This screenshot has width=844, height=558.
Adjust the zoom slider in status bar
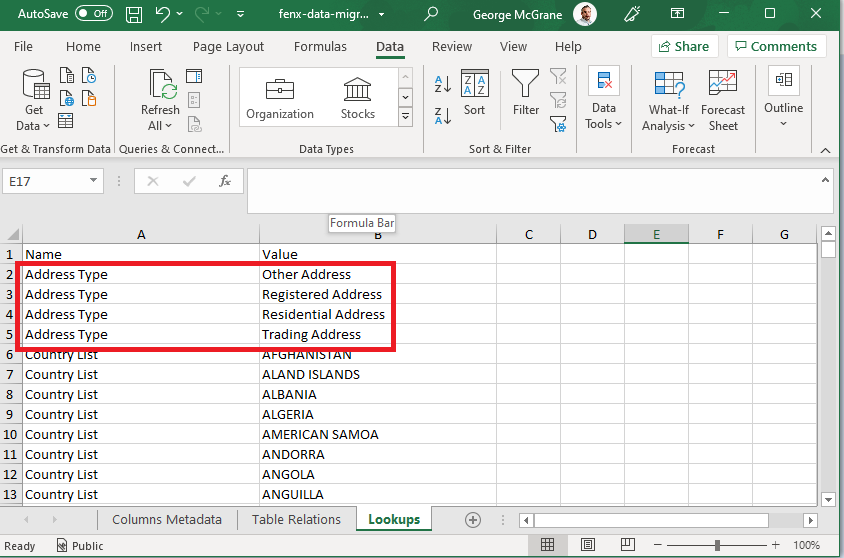(x=718, y=546)
